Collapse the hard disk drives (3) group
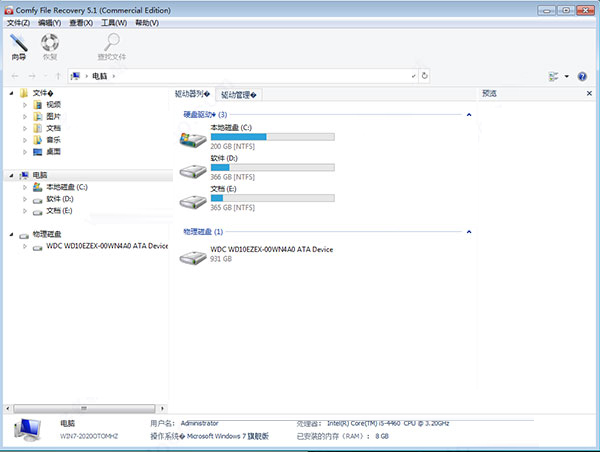The height and width of the screenshot is (452, 600). click(x=469, y=114)
